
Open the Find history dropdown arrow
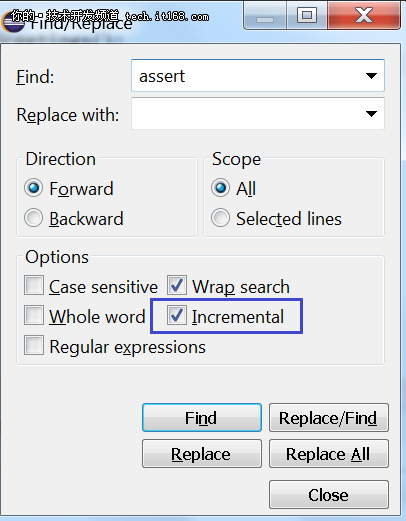pyautogui.click(x=371, y=76)
